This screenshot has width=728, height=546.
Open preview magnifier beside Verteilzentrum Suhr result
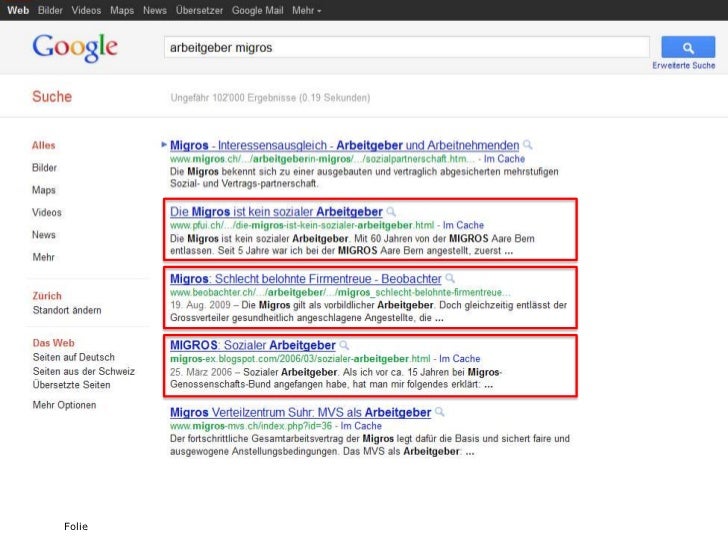440,412
